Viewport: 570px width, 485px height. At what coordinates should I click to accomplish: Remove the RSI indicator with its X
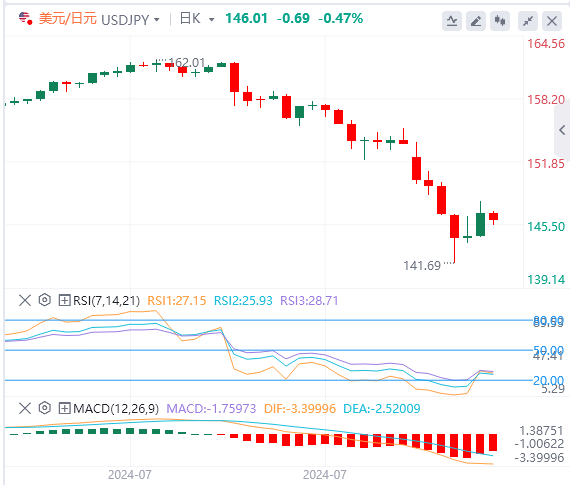tap(25, 300)
